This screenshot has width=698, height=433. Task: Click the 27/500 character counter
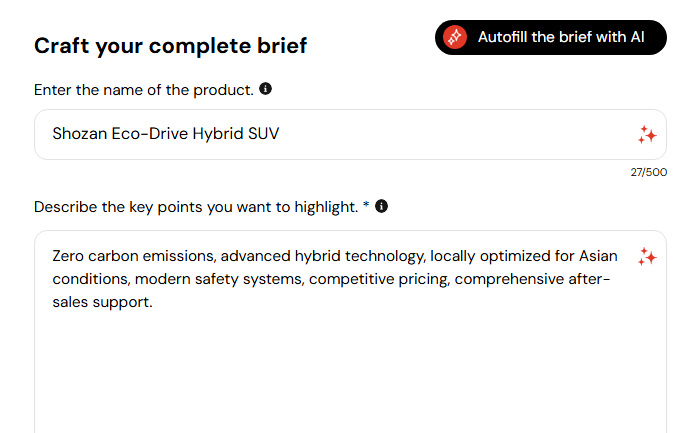click(x=649, y=172)
